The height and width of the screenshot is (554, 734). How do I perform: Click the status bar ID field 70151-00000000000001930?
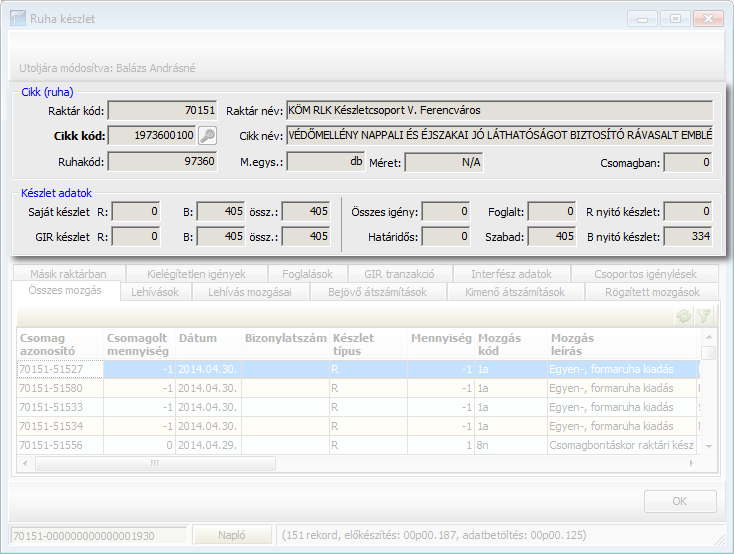[99, 535]
